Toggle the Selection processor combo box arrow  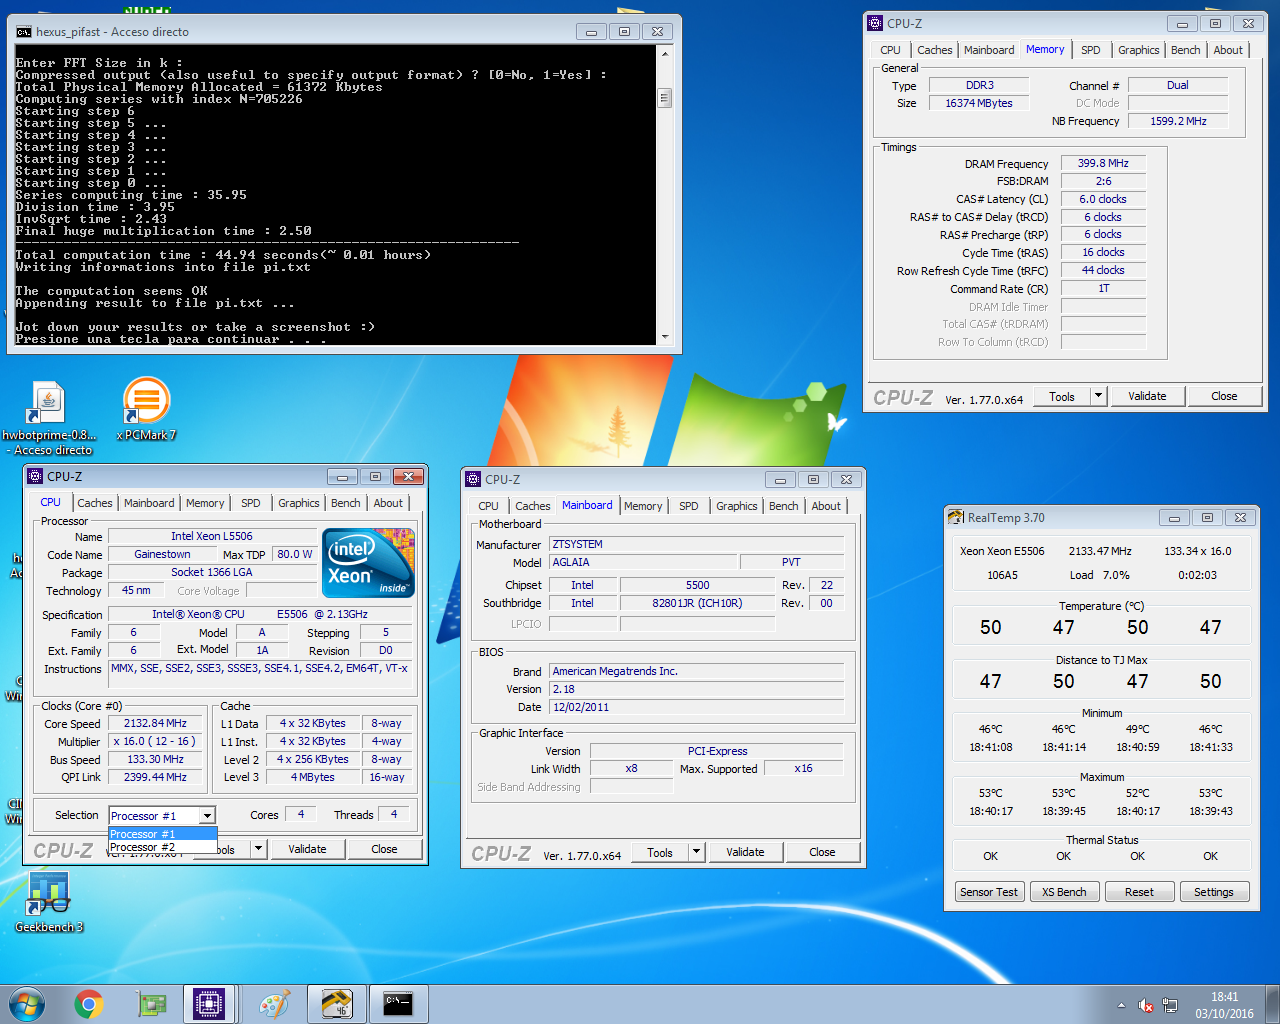tap(206, 816)
